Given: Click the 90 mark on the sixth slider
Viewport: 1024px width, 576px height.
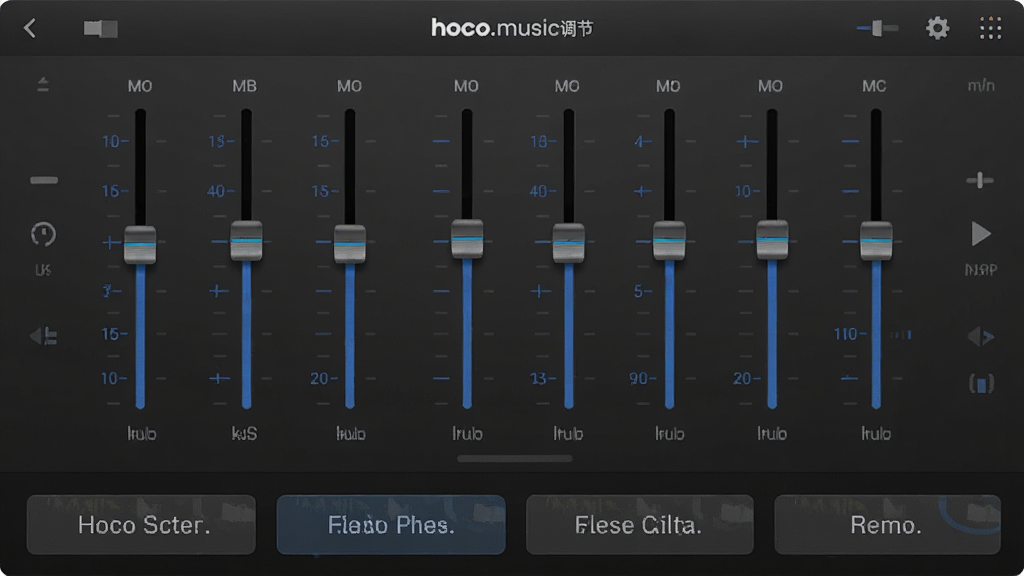Looking at the screenshot, I should 638,378.
